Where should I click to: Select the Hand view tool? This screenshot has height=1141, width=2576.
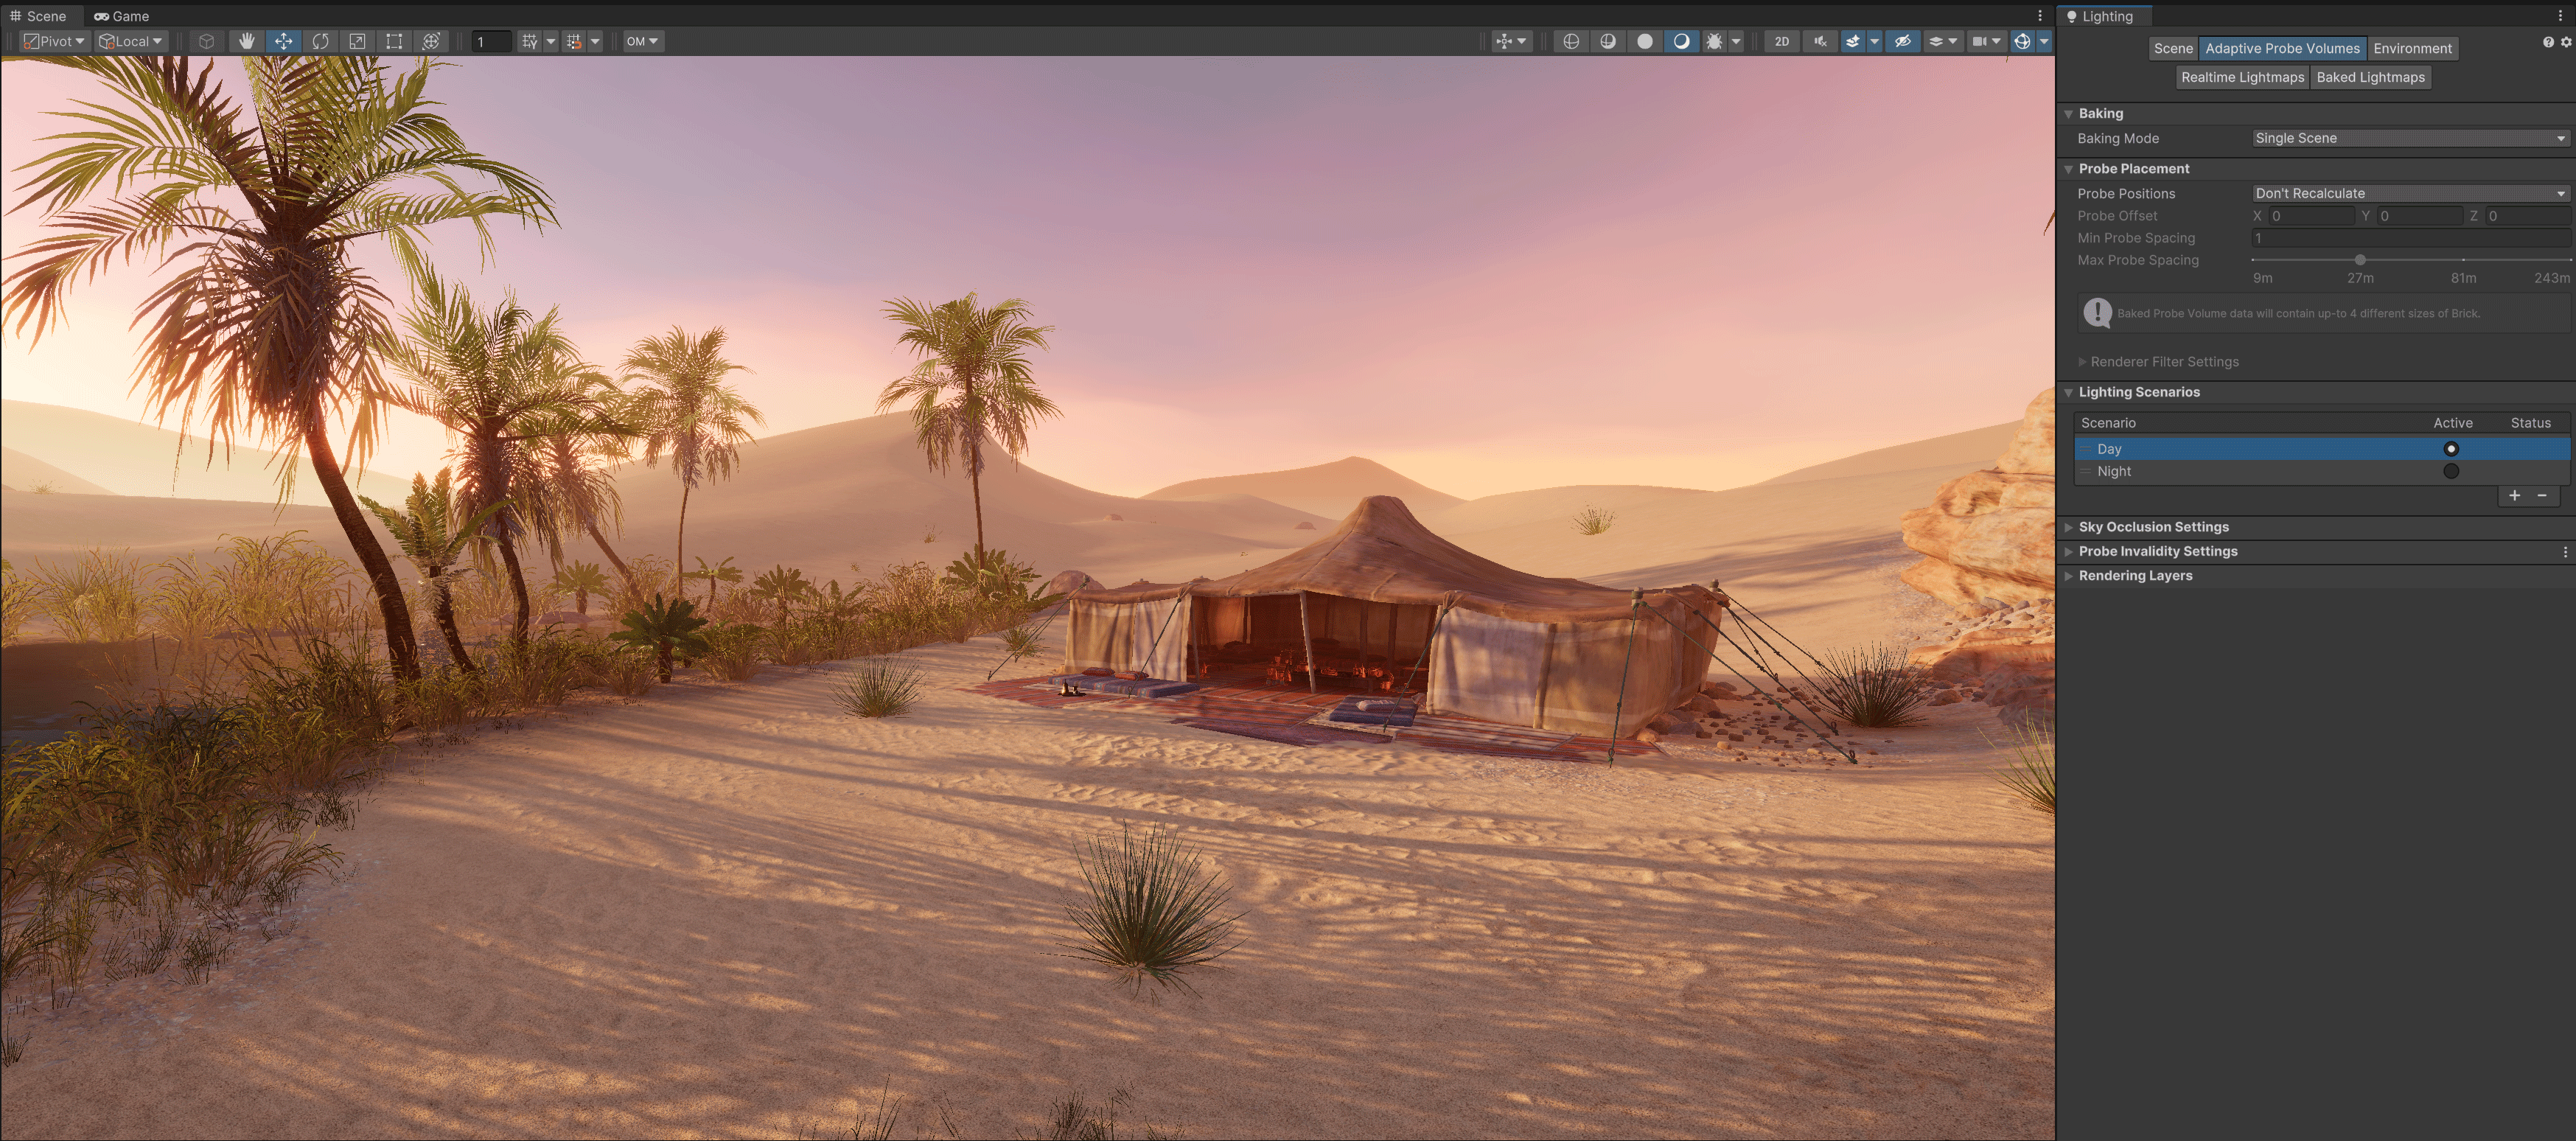pos(247,41)
